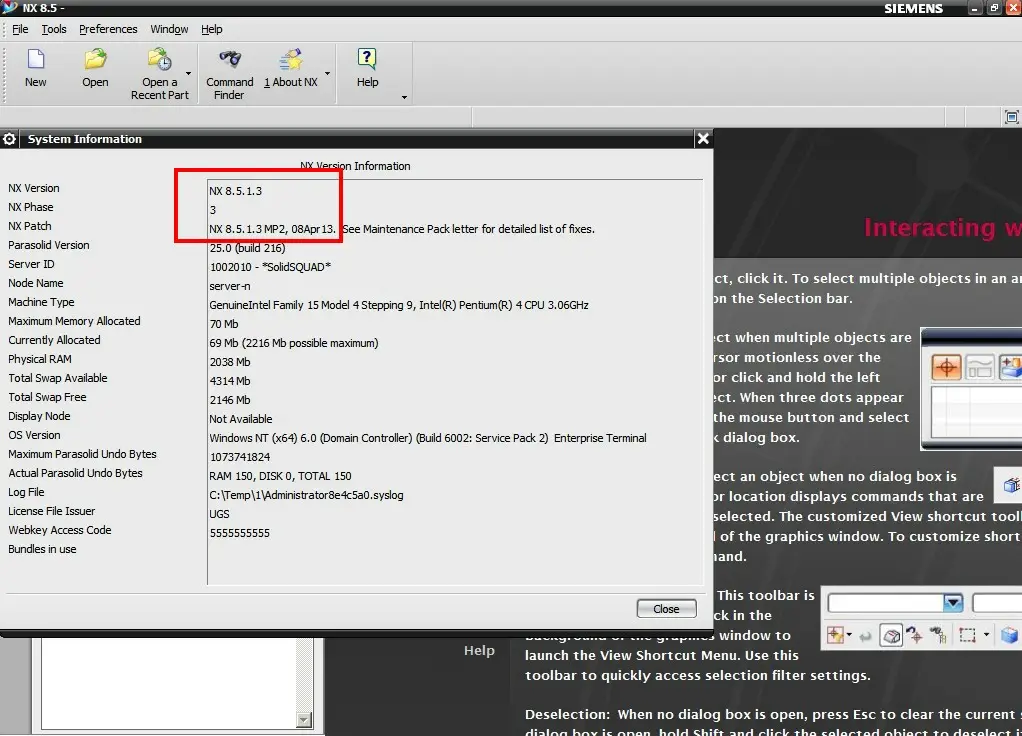This screenshot has height=736, width=1022.
Task: Click the New file toolbar icon
Action: point(36,60)
